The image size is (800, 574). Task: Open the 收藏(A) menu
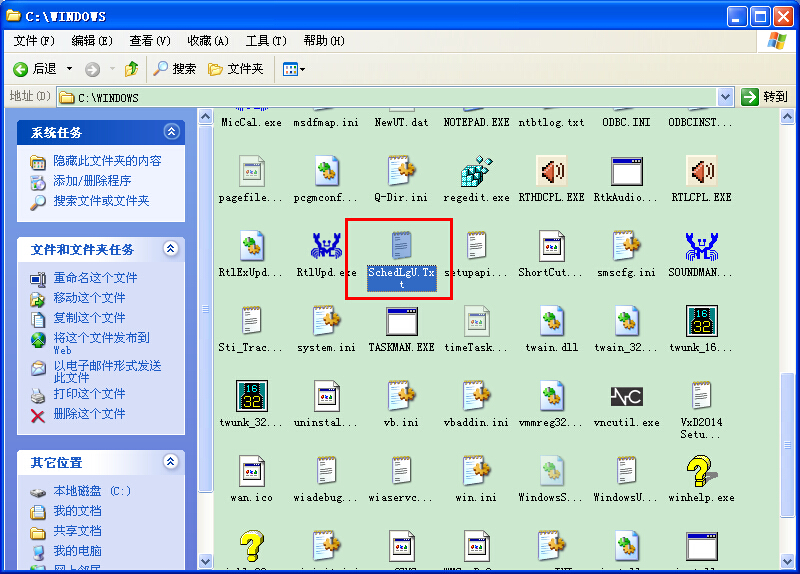[x=208, y=41]
